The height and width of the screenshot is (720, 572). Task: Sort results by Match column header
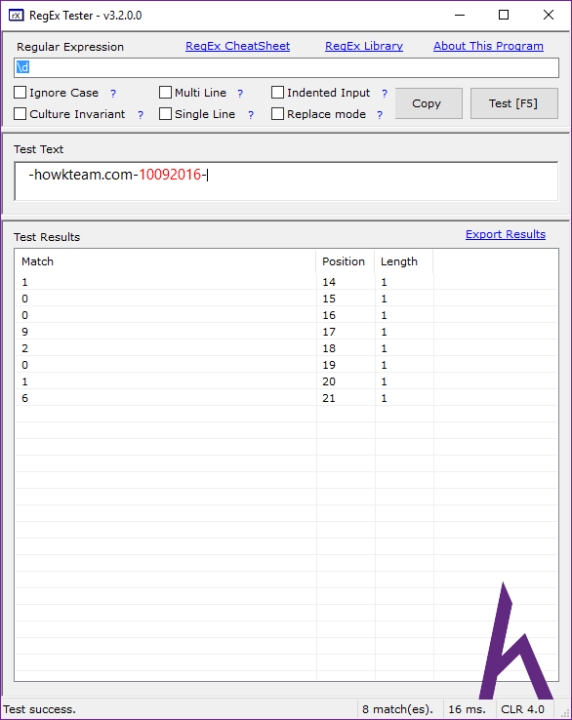coord(166,261)
